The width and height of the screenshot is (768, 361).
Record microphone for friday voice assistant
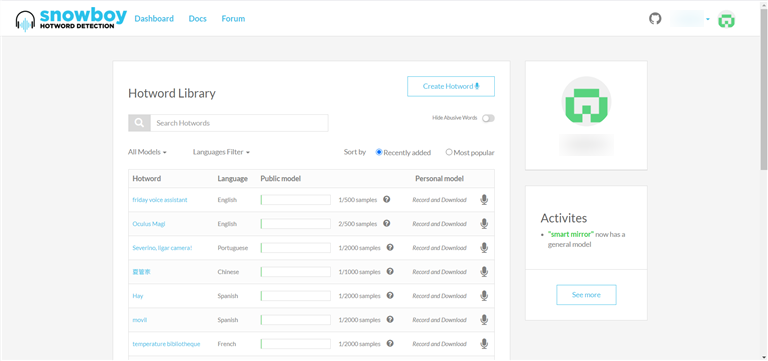[484, 200]
